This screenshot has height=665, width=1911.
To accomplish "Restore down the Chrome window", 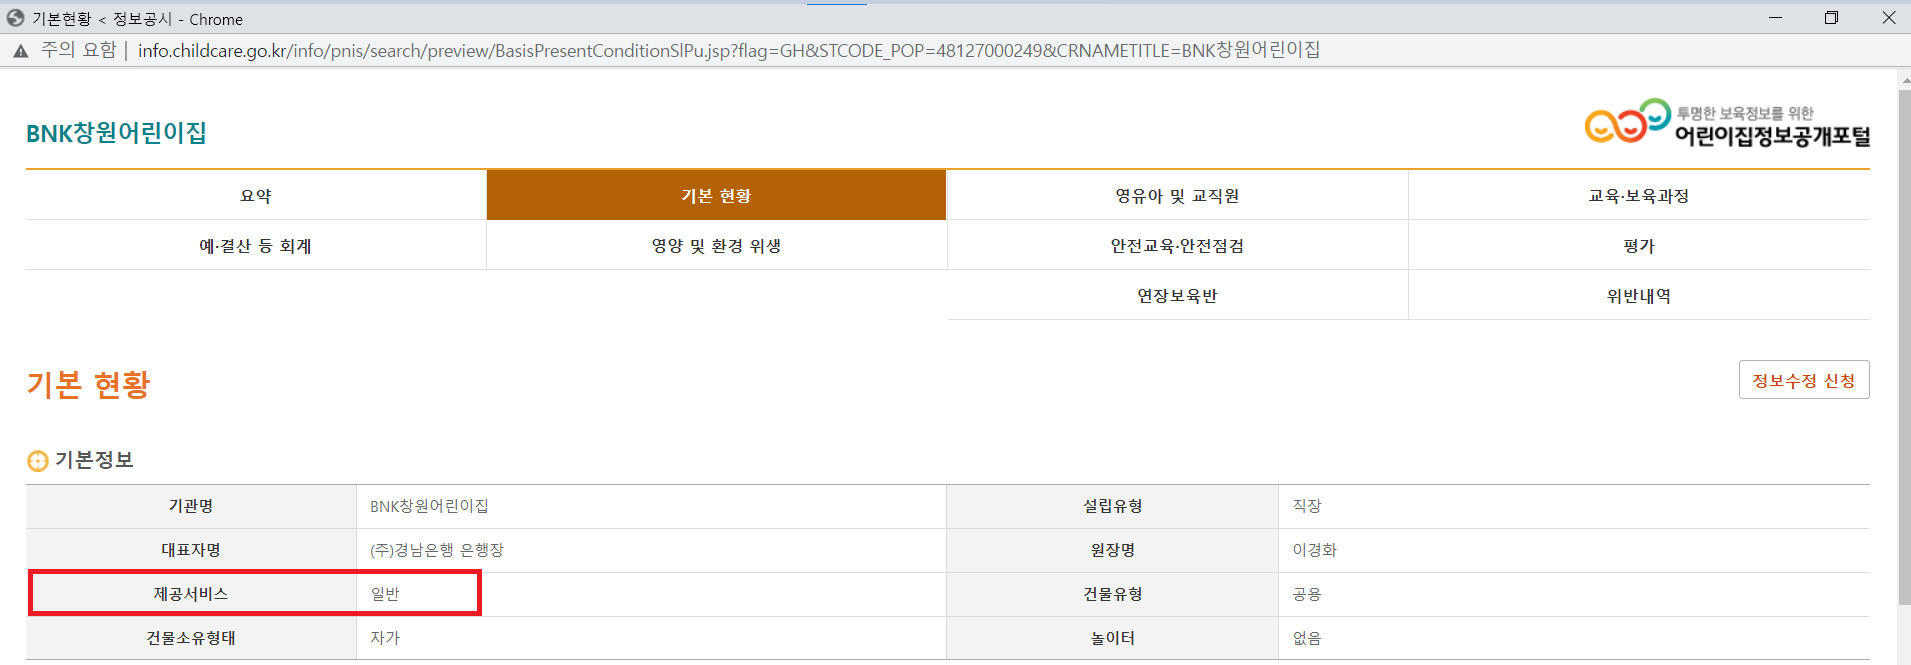I will coord(1831,18).
